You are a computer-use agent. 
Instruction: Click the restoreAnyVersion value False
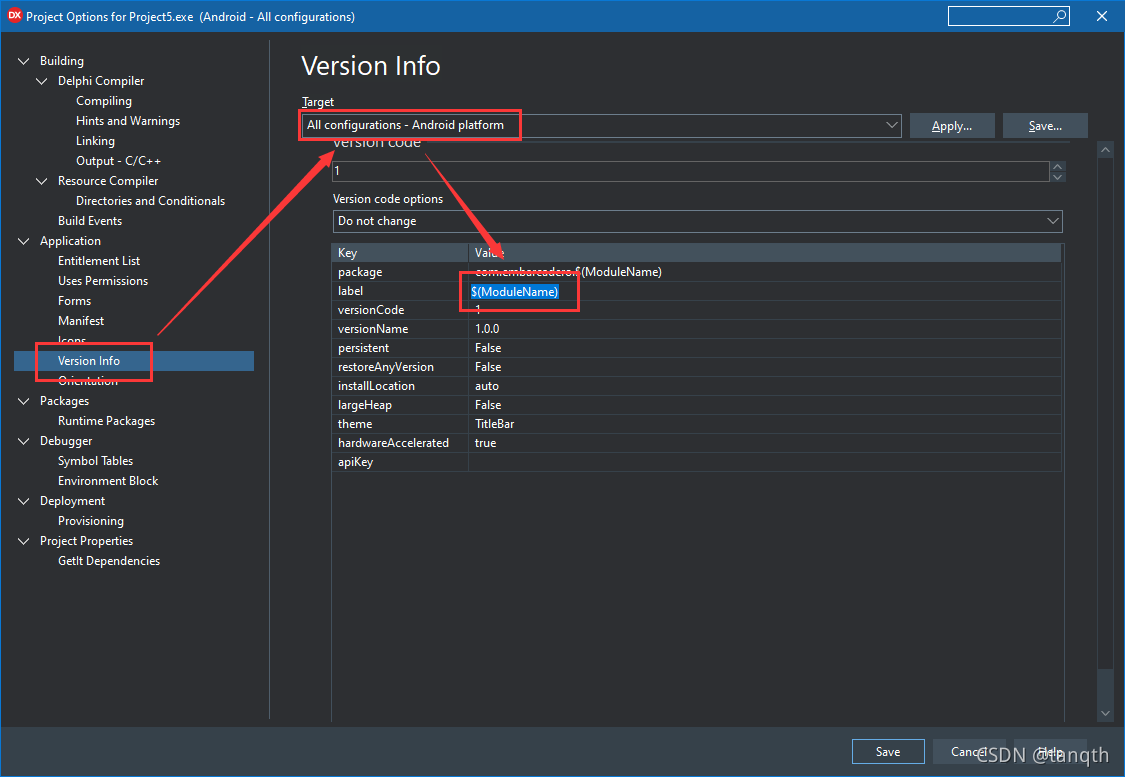click(x=765, y=367)
